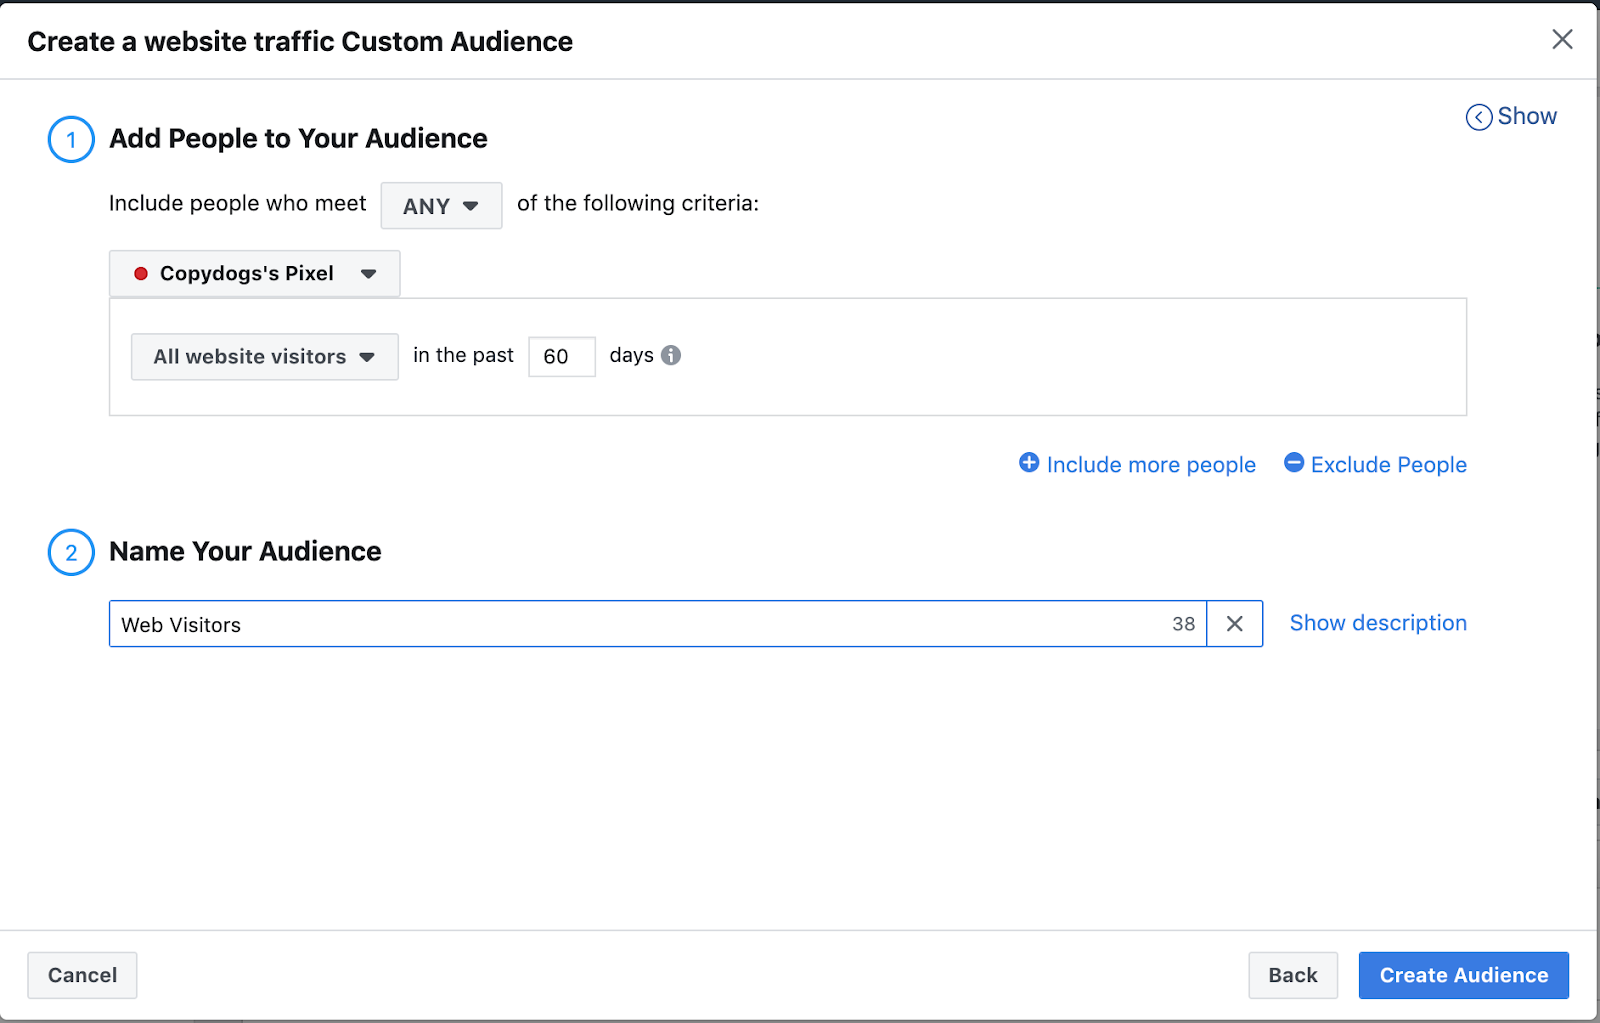Open the All website visitors dropdown

tap(264, 357)
